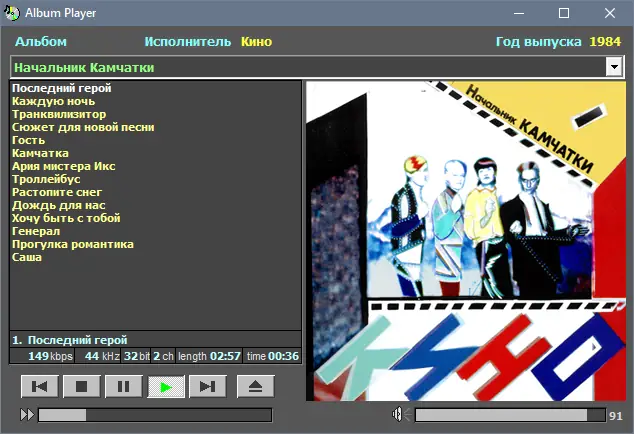The width and height of the screenshot is (634, 434).
Task: Select track Хочу быть с тобой
Action: coord(66,218)
